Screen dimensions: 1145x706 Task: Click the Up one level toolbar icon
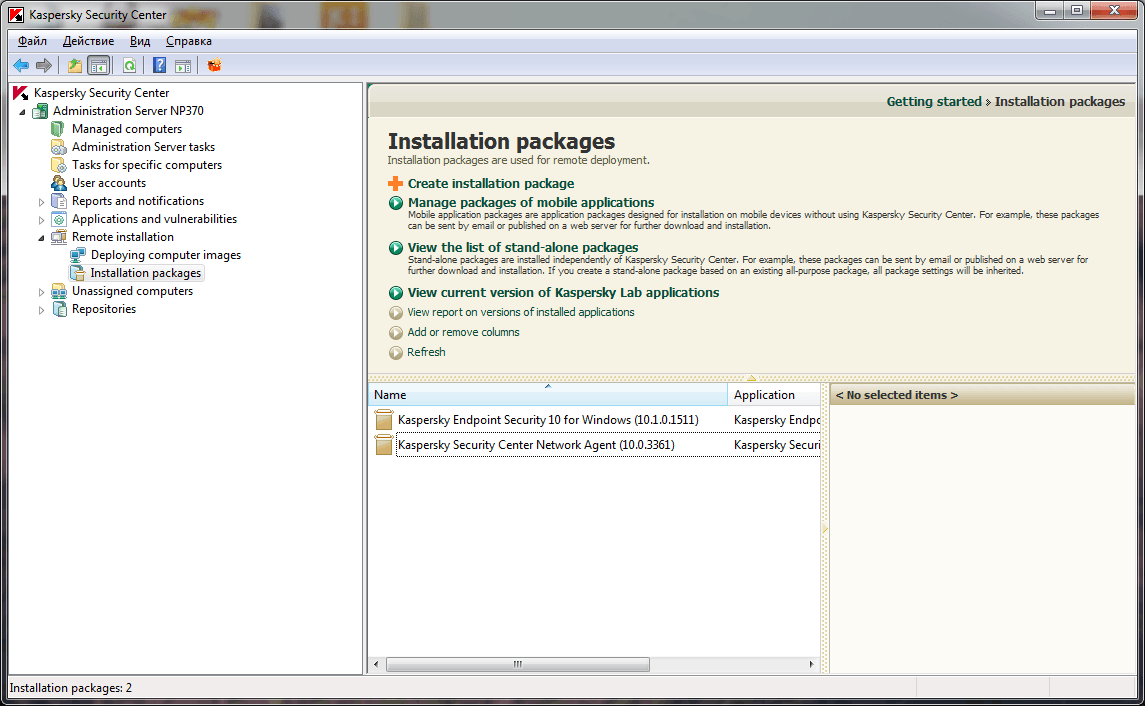pos(74,66)
